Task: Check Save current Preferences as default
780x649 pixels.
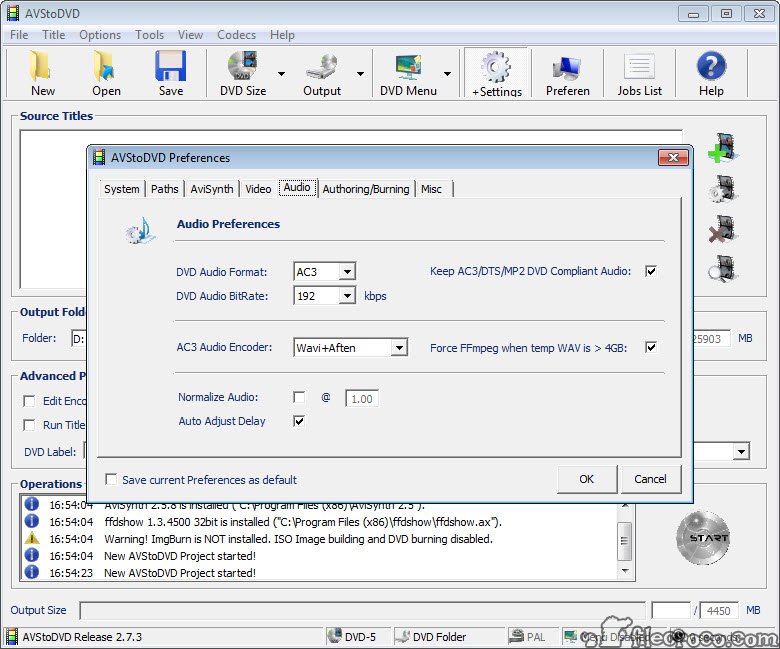Action: coord(111,479)
